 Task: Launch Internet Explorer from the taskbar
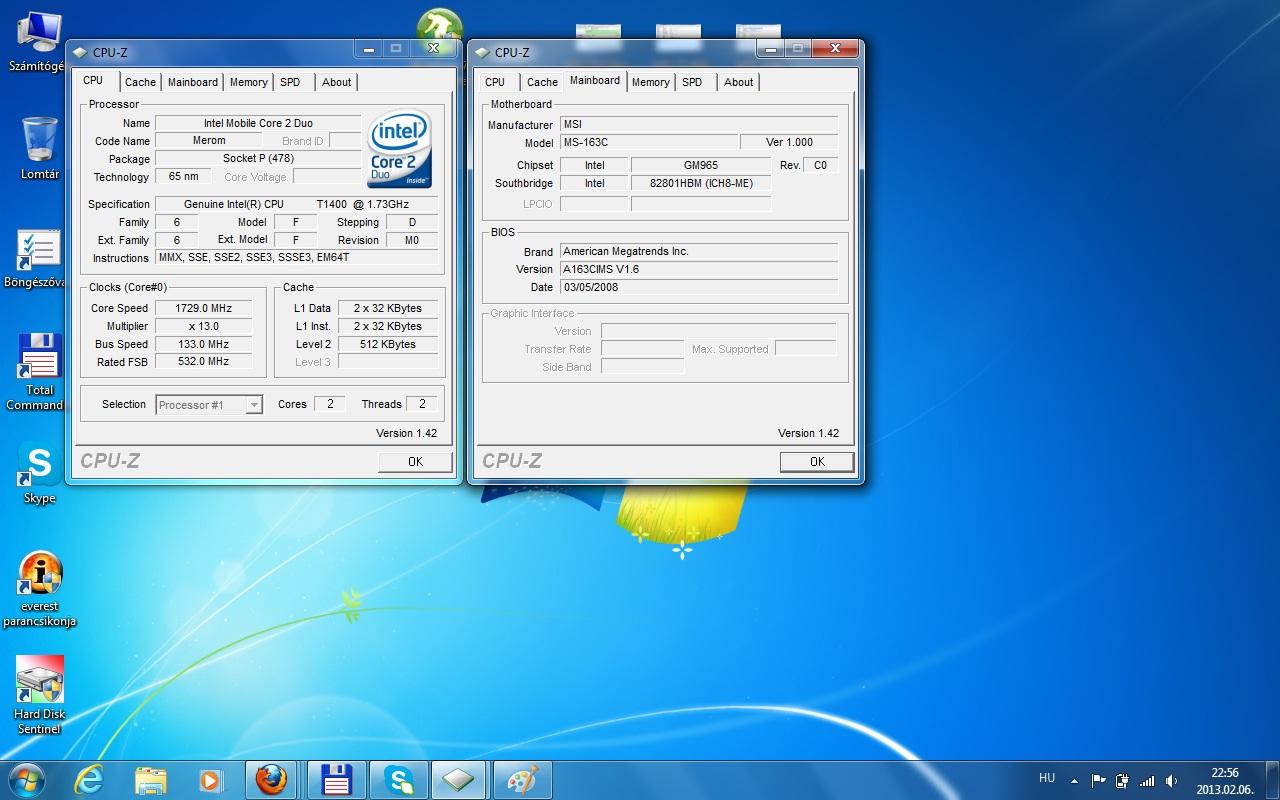pos(89,780)
